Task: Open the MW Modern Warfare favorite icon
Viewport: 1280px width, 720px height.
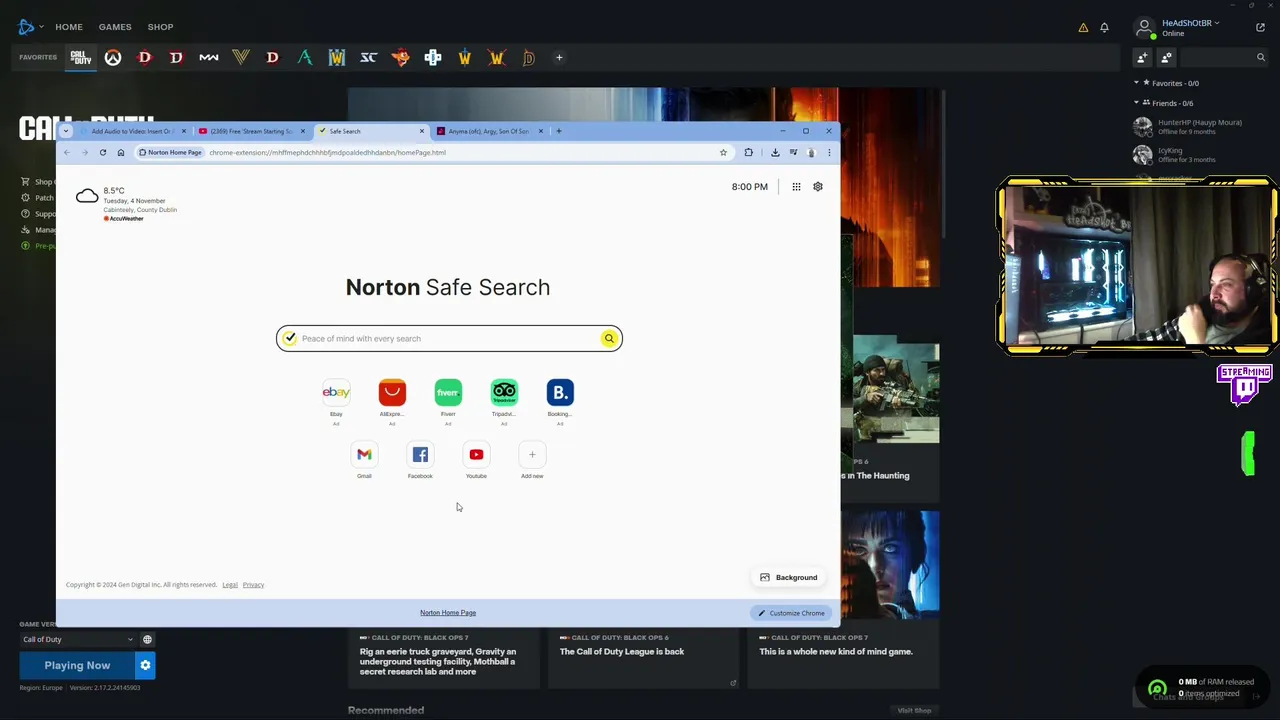Action: point(208,58)
